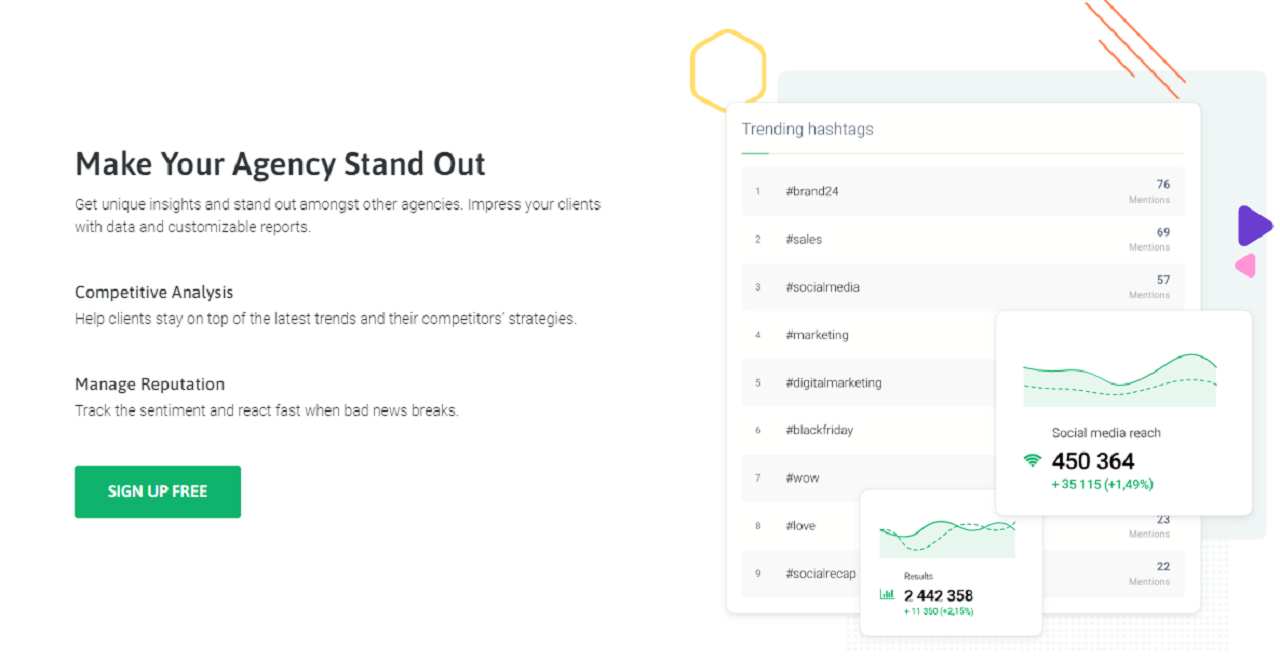
Task: Click the Social media reach chart
Action: pos(1119,380)
